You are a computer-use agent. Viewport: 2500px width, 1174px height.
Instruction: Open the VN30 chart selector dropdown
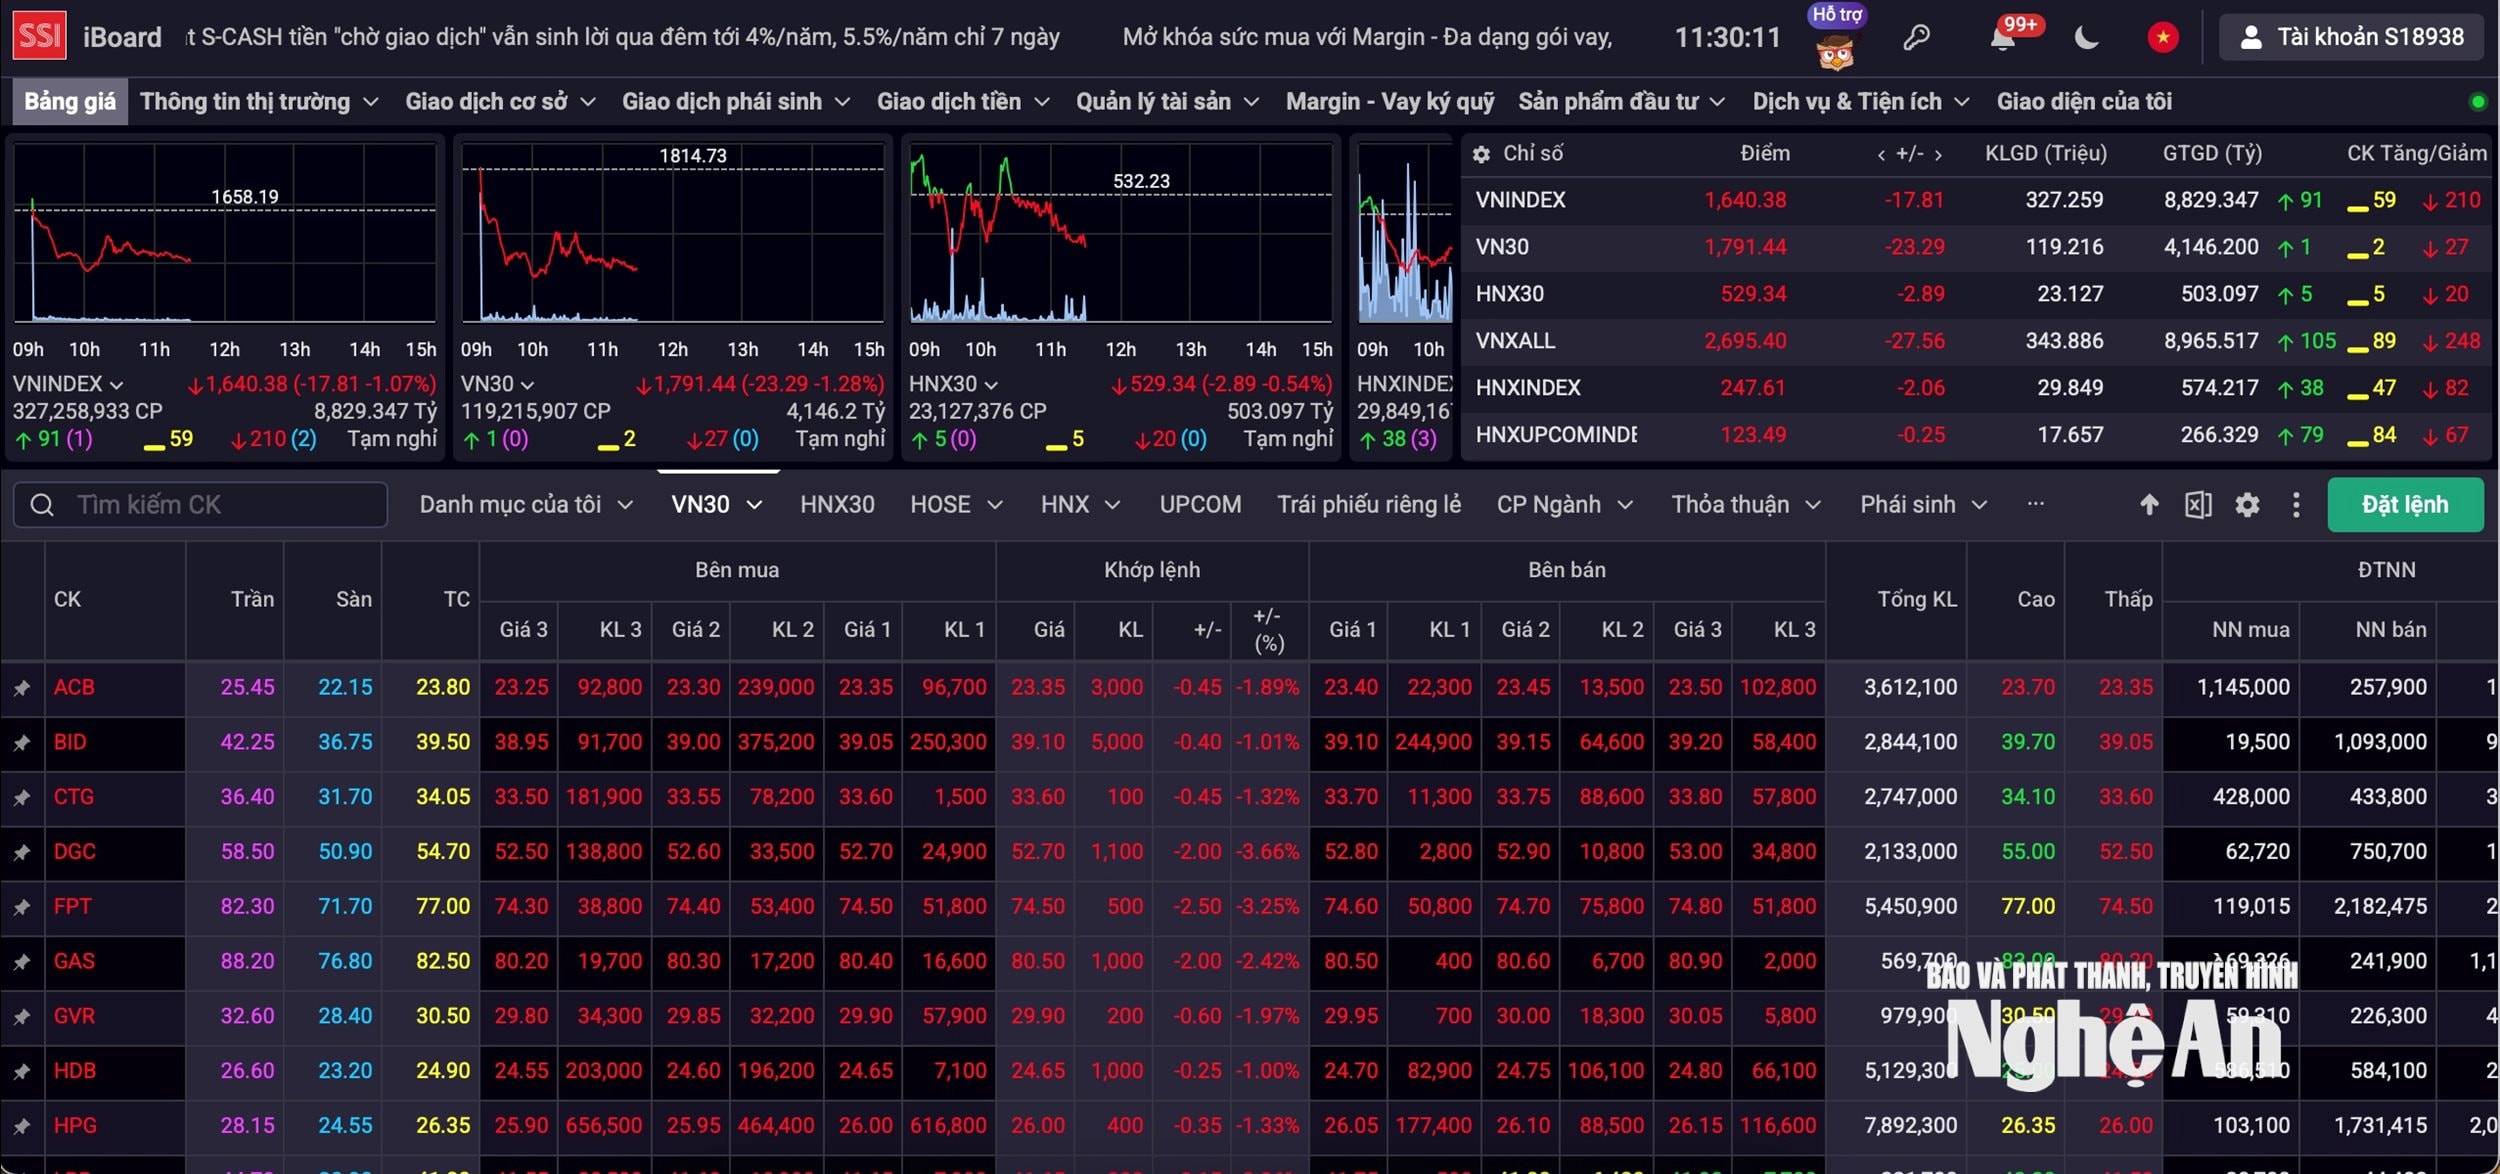(497, 384)
